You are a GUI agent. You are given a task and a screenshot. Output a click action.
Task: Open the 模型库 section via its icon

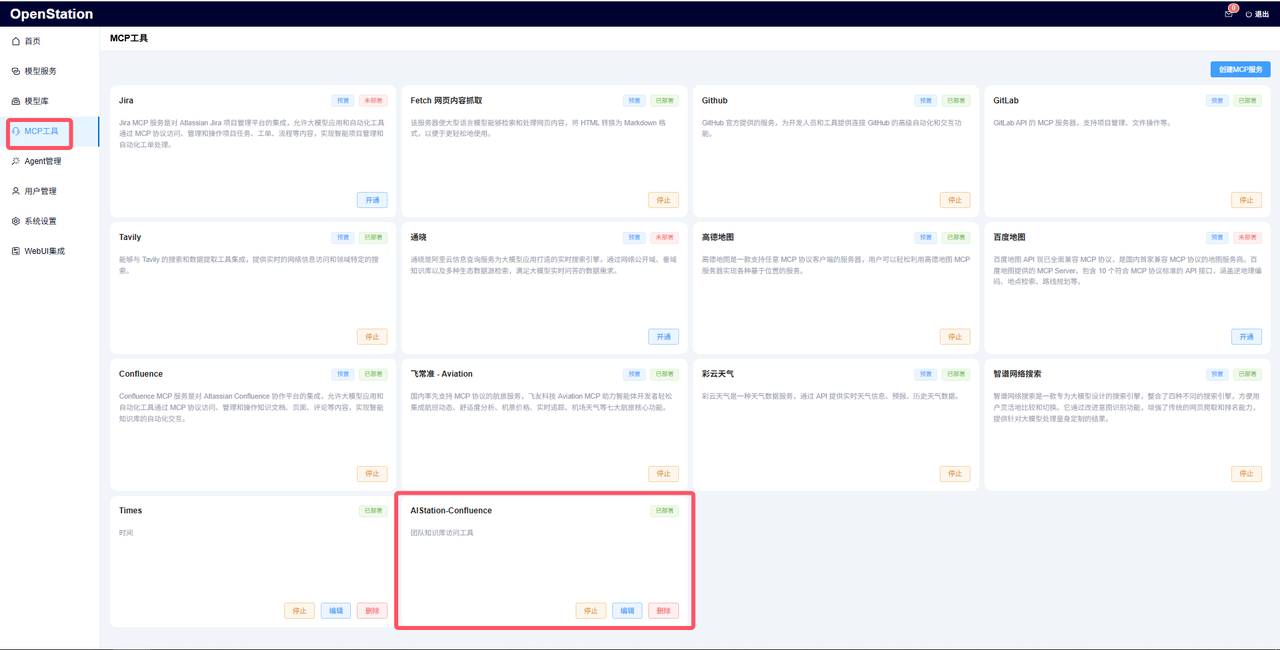tap(14, 101)
